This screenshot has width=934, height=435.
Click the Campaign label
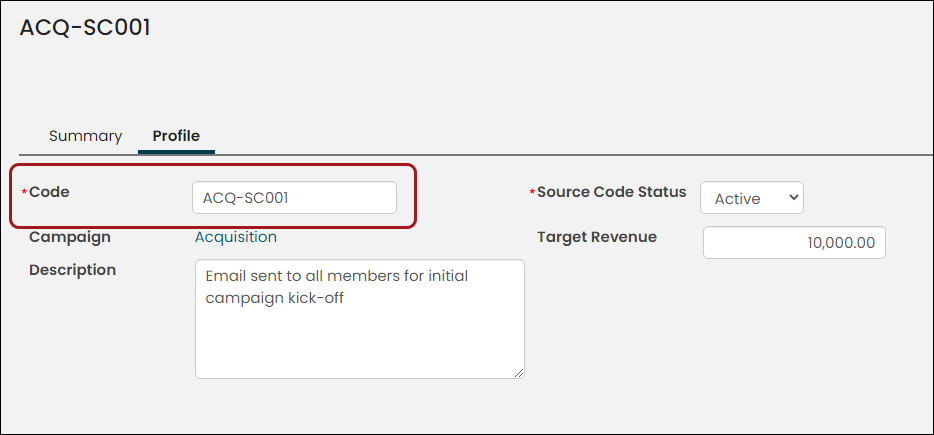pos(70,237)
